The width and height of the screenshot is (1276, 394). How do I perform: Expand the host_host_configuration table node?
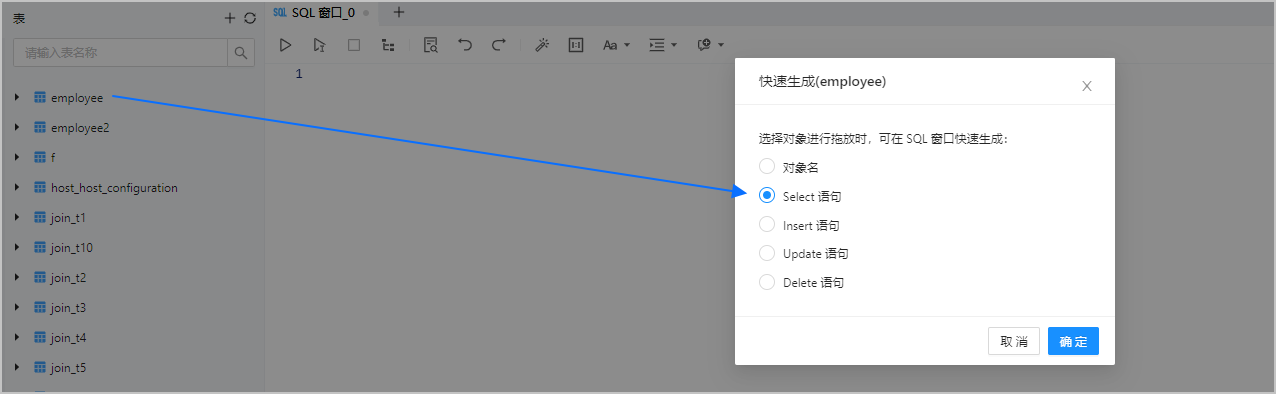pos(17,188)
